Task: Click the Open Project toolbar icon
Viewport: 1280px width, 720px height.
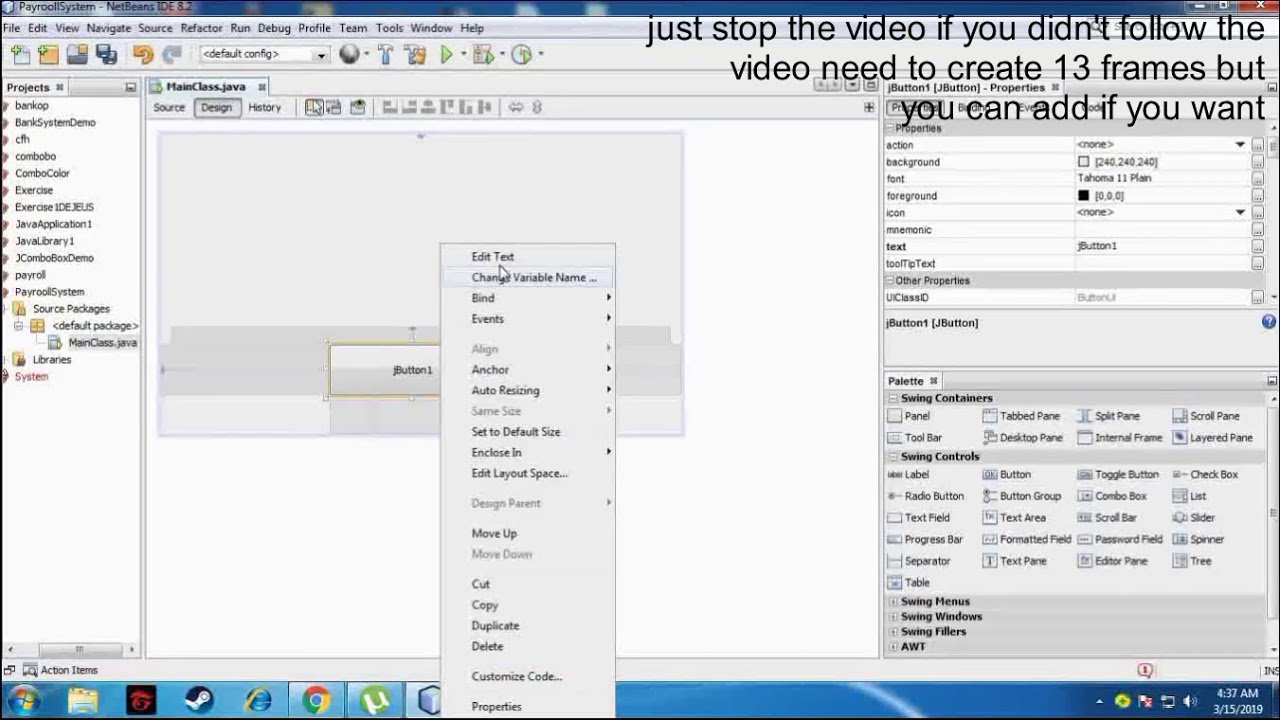Action: [x=76, y=55]
